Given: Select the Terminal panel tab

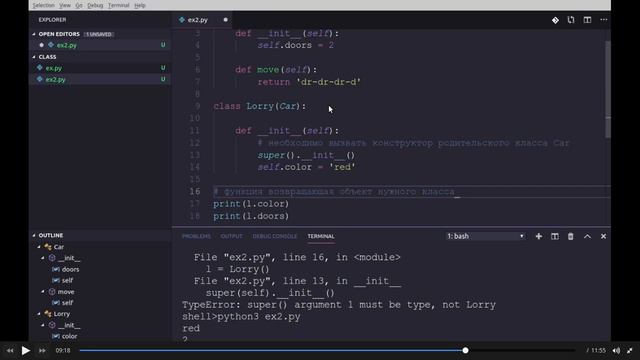Looking at the screenshot, I should click(x=321, y=236).
